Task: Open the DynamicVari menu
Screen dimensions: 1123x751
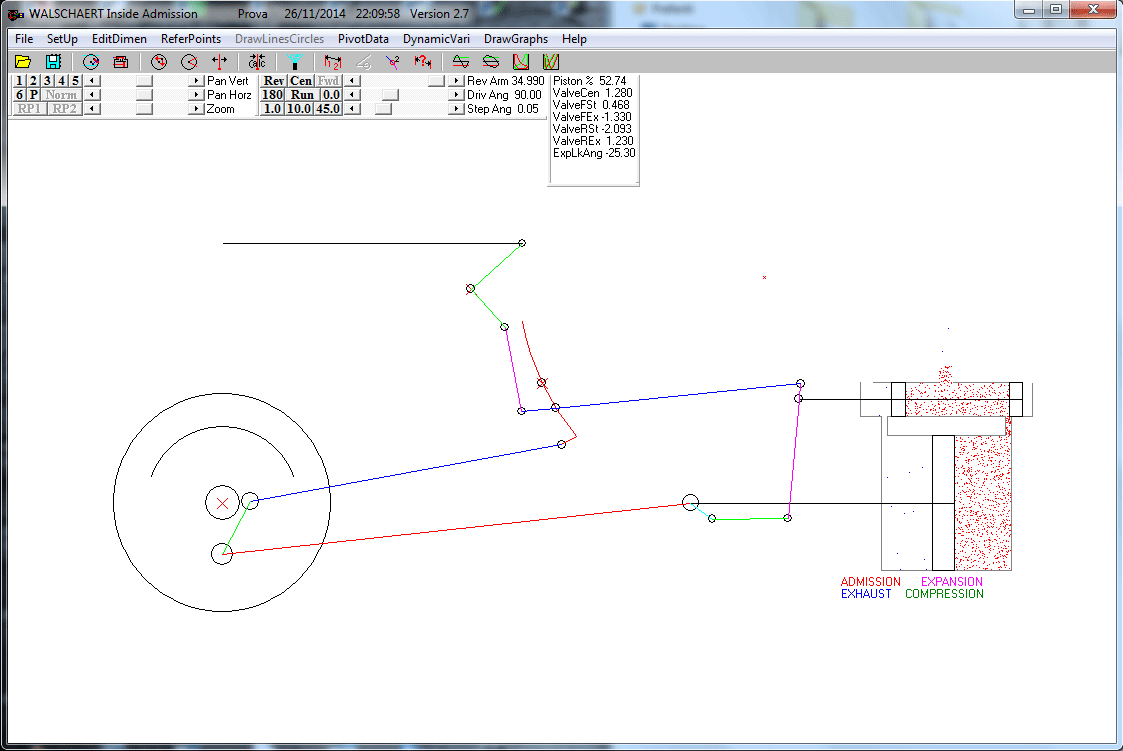Action: 436,39
